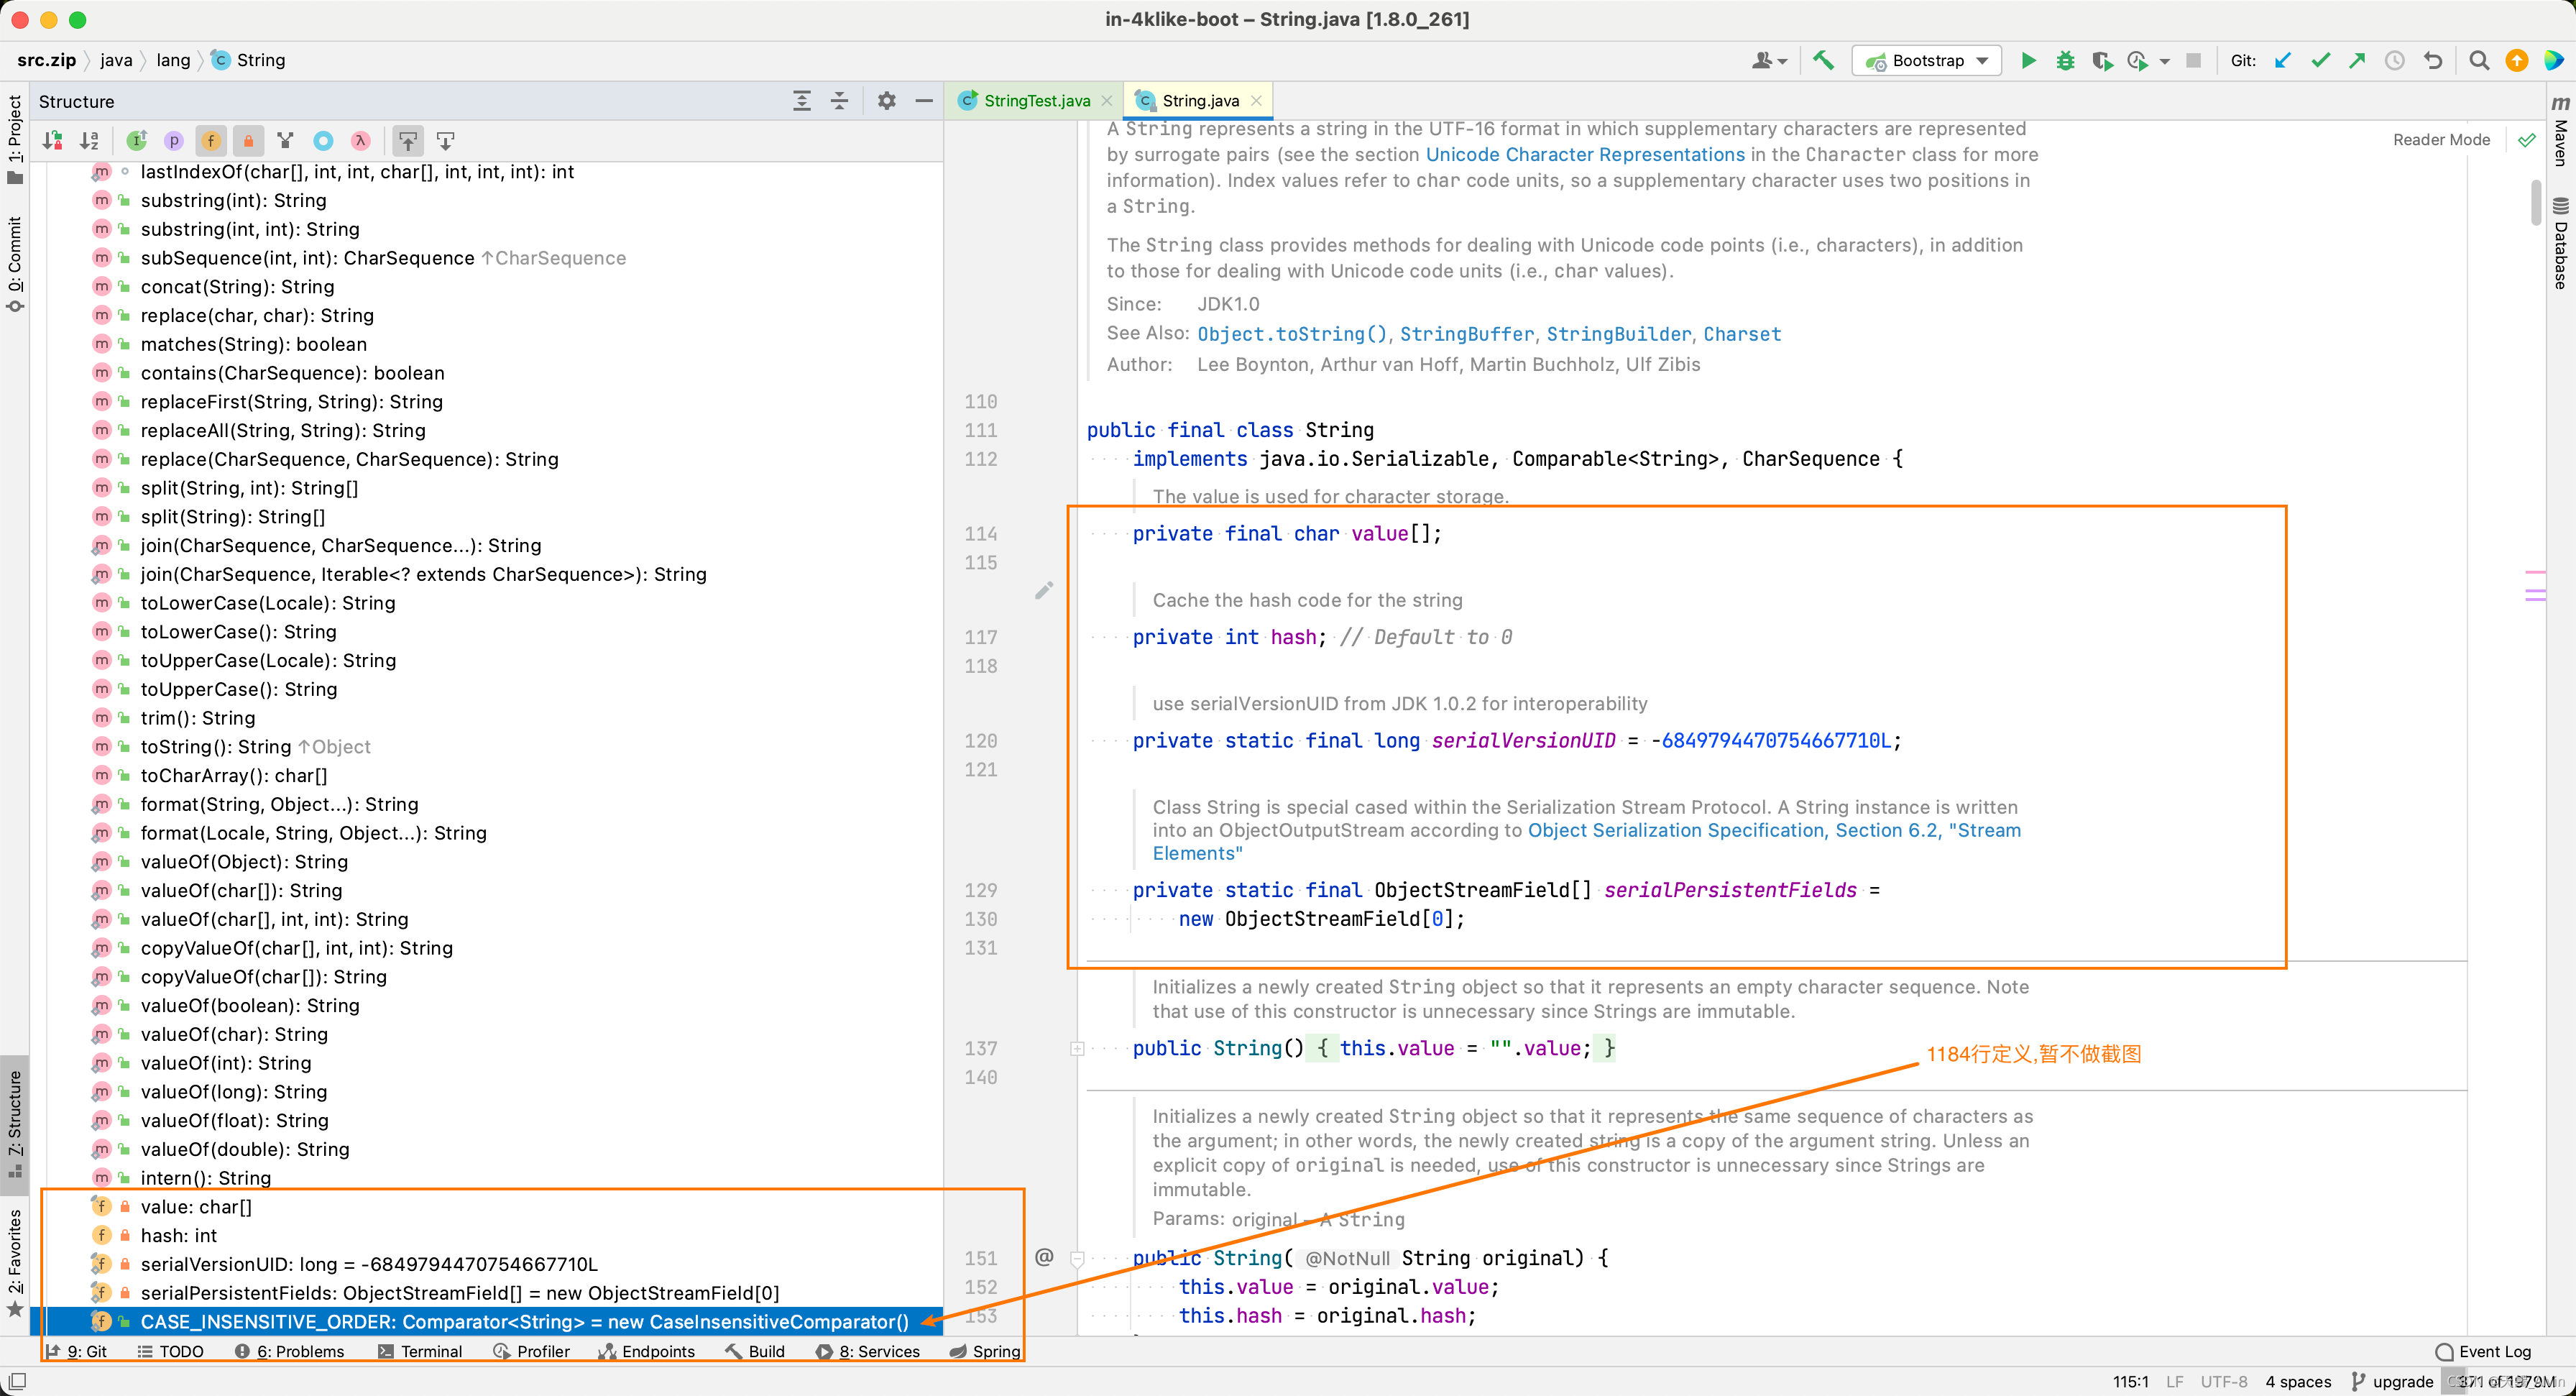The height and width of the screenshot is (1396, 2576).
Task: Roll back changes with undo icon
Action: [2433, 61]
